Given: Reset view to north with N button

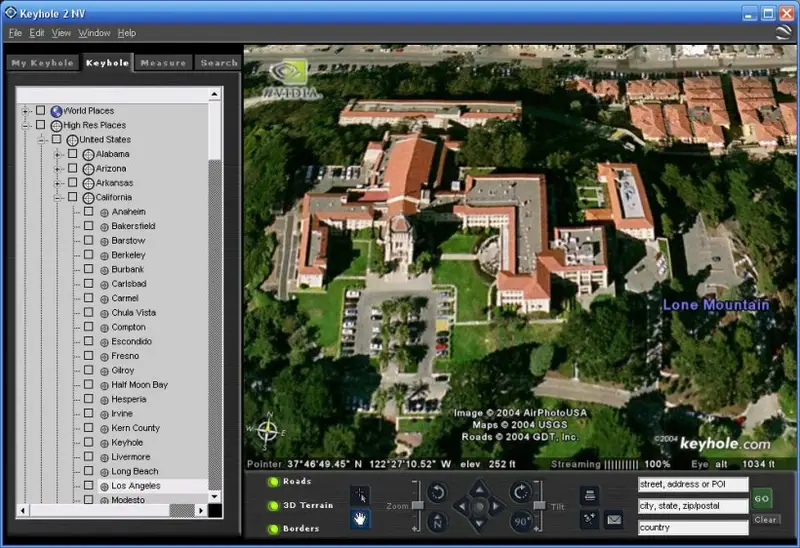Looking at the screenshot, I should (x=437, y=522).
